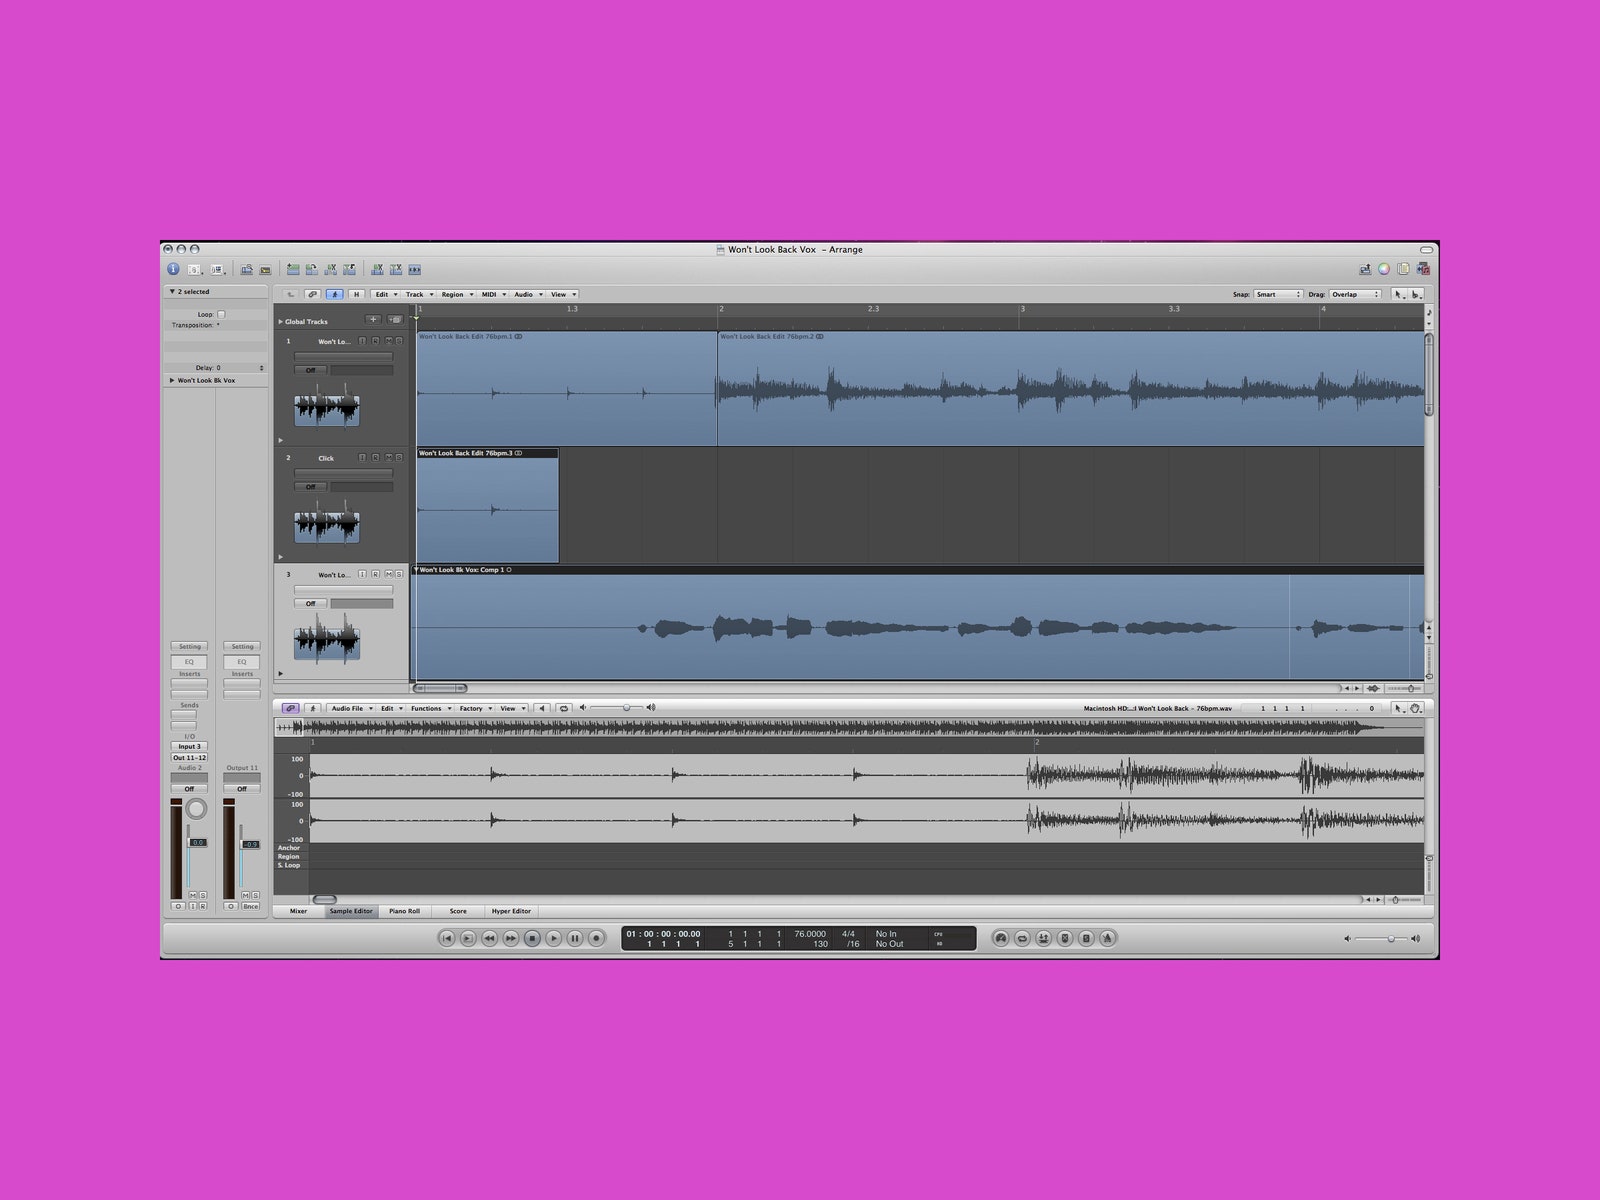The image size is (1600, 1200).
Task: Click the Input 3 slot in the channel strip
Action: coord(189,746)
